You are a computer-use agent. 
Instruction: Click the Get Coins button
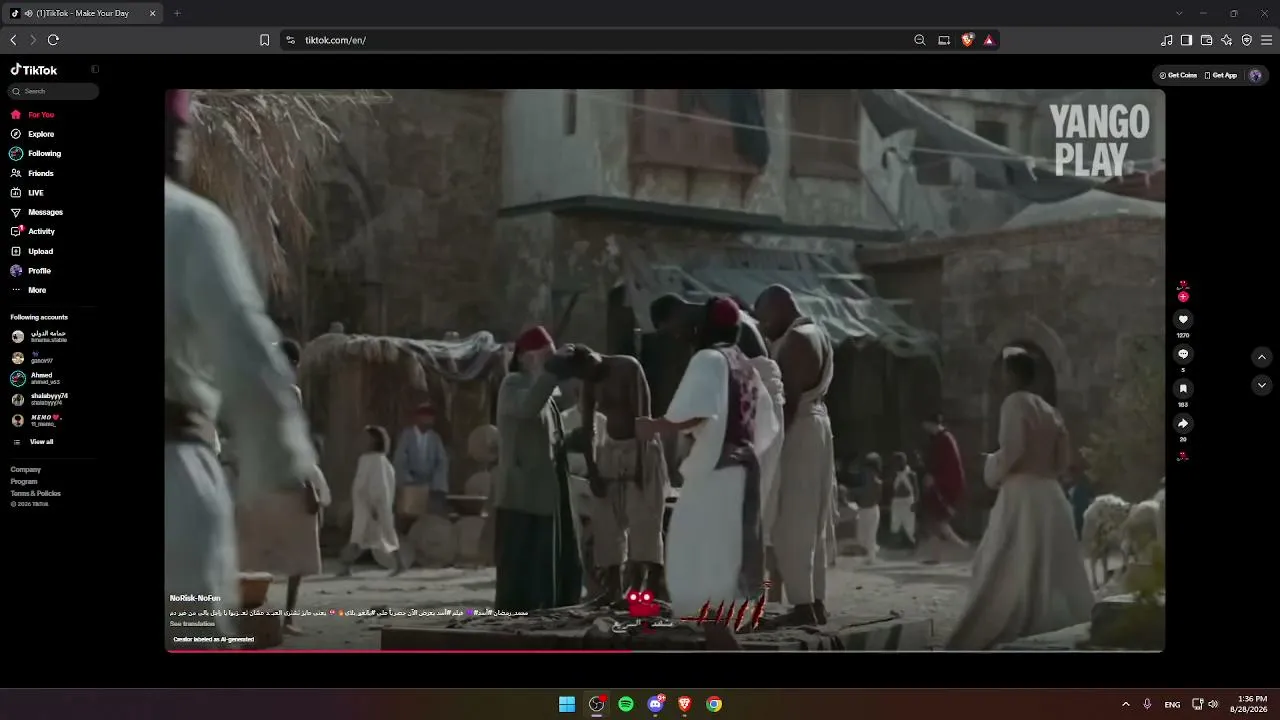tap(1178, 75)
